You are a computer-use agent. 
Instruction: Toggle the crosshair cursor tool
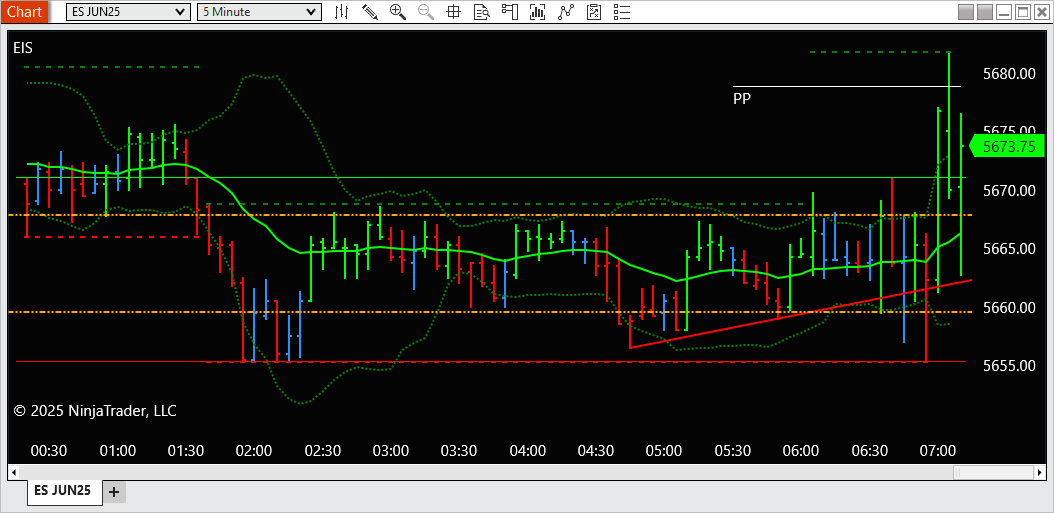pyautogui.click(x=453, y=11)
